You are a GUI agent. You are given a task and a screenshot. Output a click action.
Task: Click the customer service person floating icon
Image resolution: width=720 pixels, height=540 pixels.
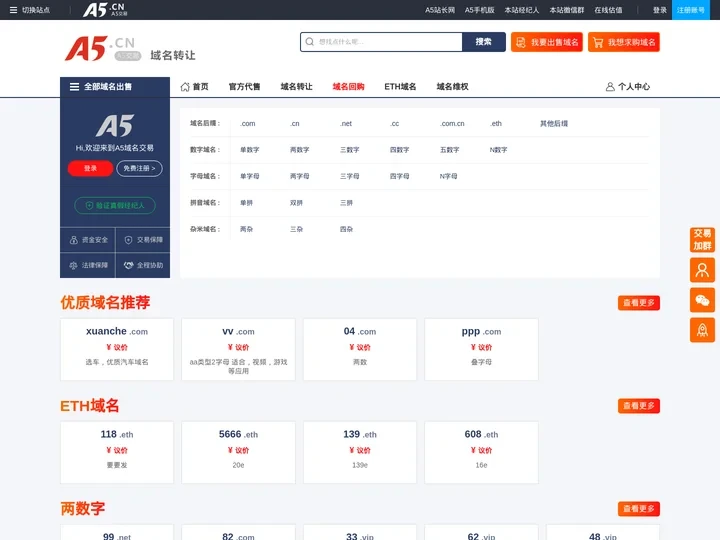point(702,270)
